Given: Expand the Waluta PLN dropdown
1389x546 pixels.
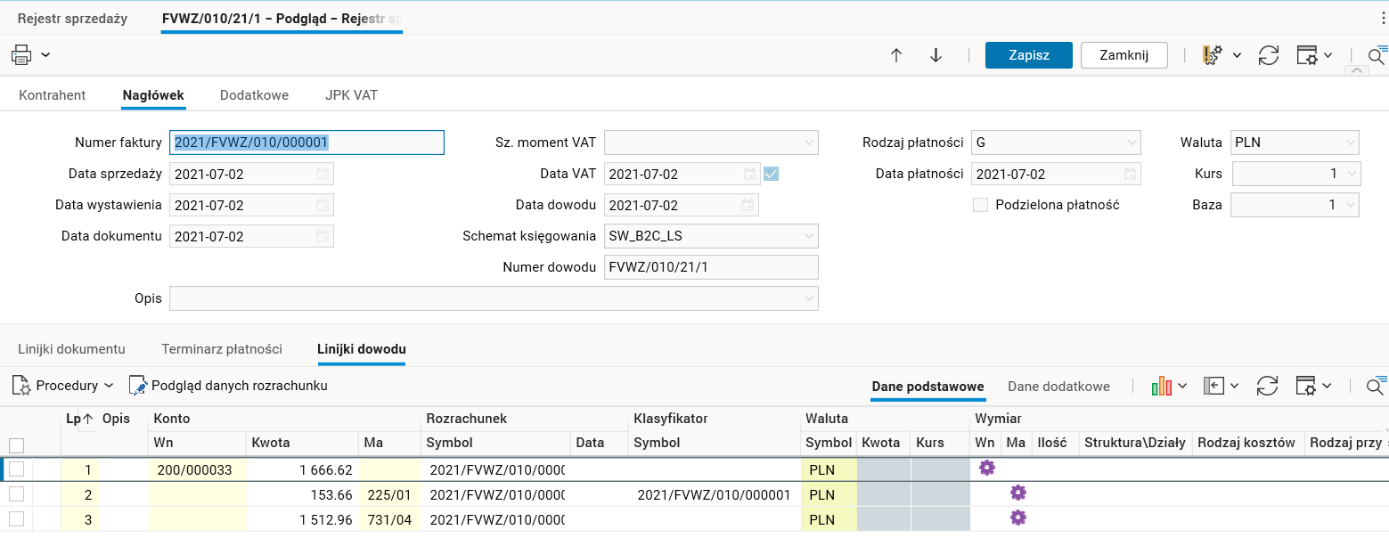Looking at the screenshot, I should [x=1349, y=143].
